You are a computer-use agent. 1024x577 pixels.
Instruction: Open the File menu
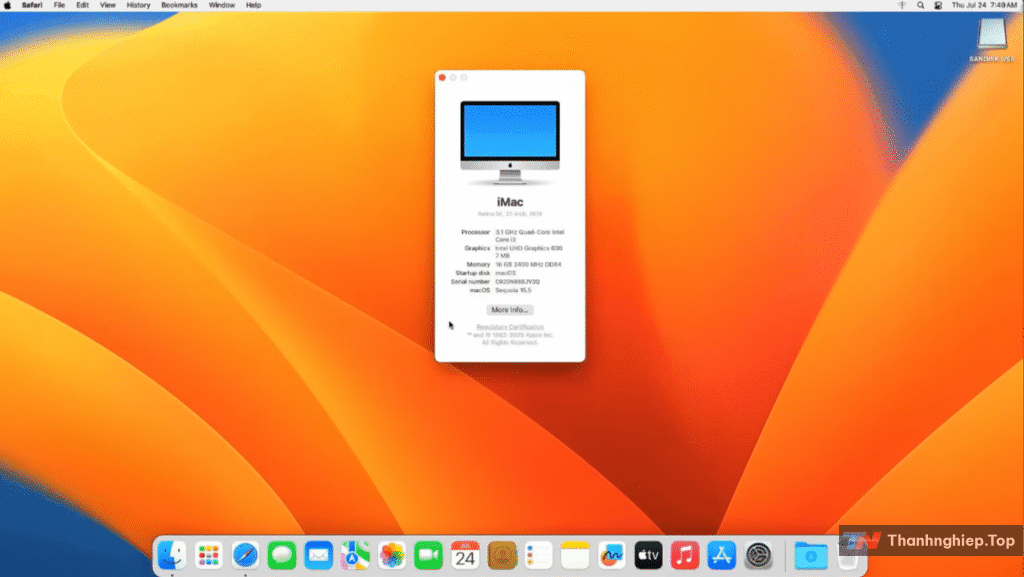pos(59,5)
